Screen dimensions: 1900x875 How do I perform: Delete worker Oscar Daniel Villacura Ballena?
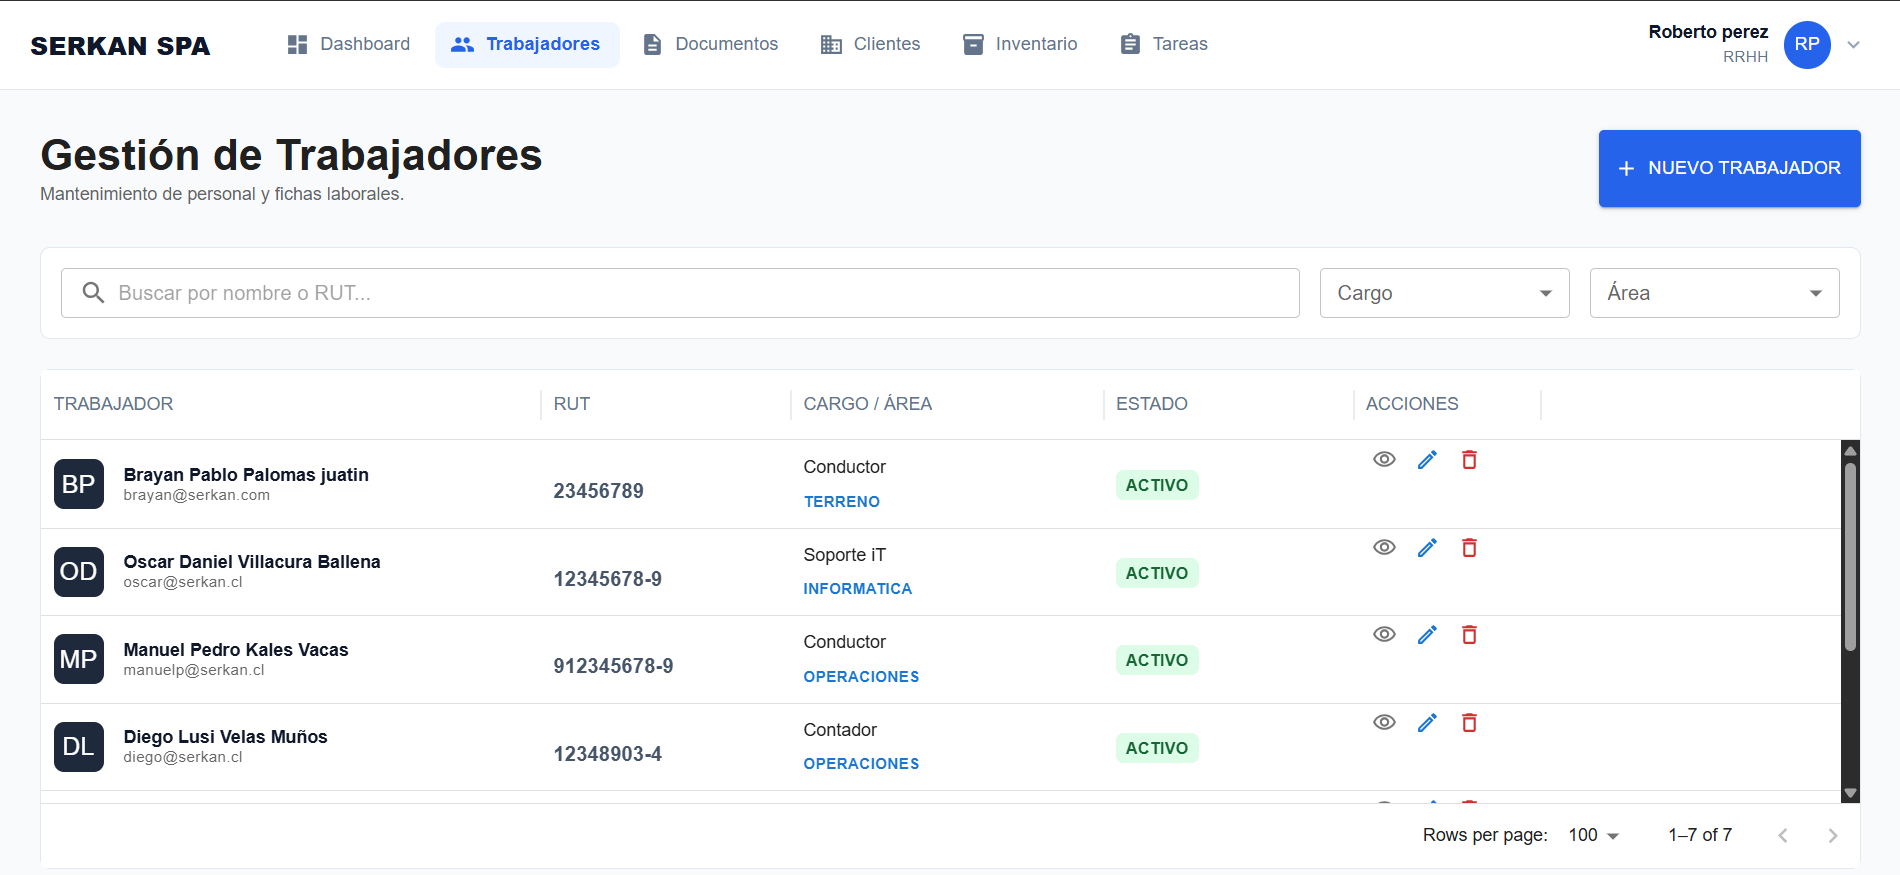1469,548
